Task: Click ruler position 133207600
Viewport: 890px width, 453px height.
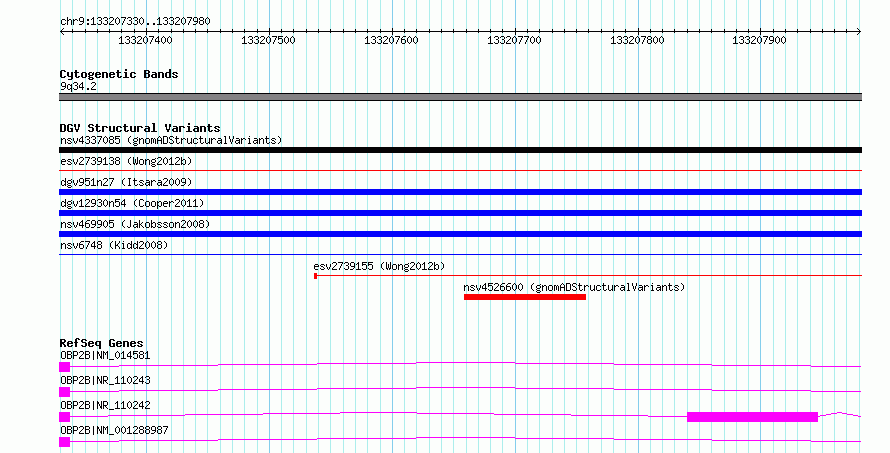Action: [391, 40]
